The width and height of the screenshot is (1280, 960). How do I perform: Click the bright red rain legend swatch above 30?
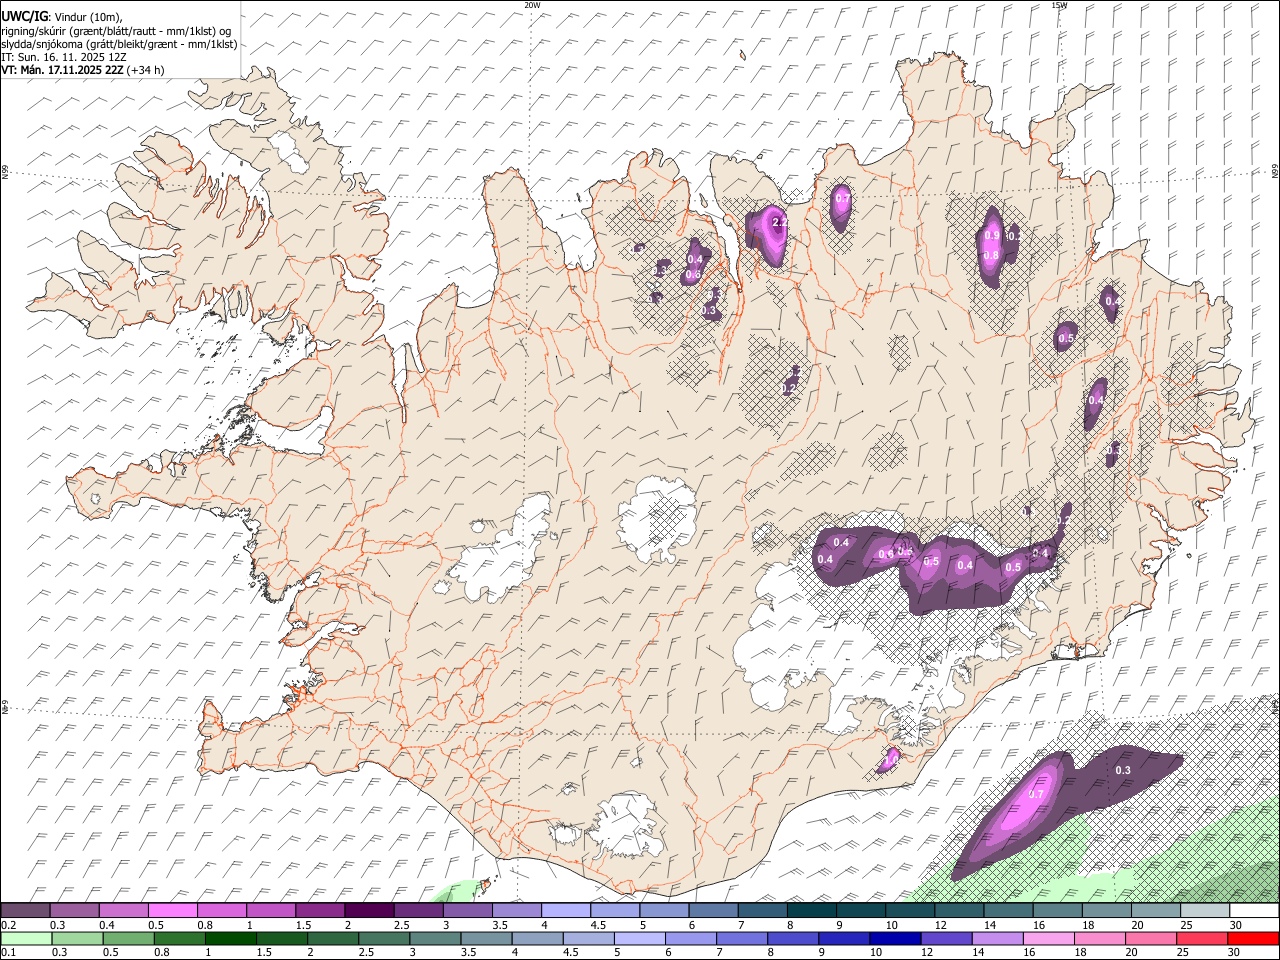click(1253, 939)
